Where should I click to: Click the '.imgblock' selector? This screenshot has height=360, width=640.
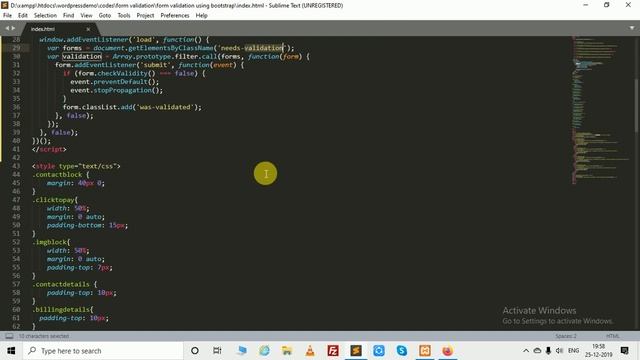(49, 242)
